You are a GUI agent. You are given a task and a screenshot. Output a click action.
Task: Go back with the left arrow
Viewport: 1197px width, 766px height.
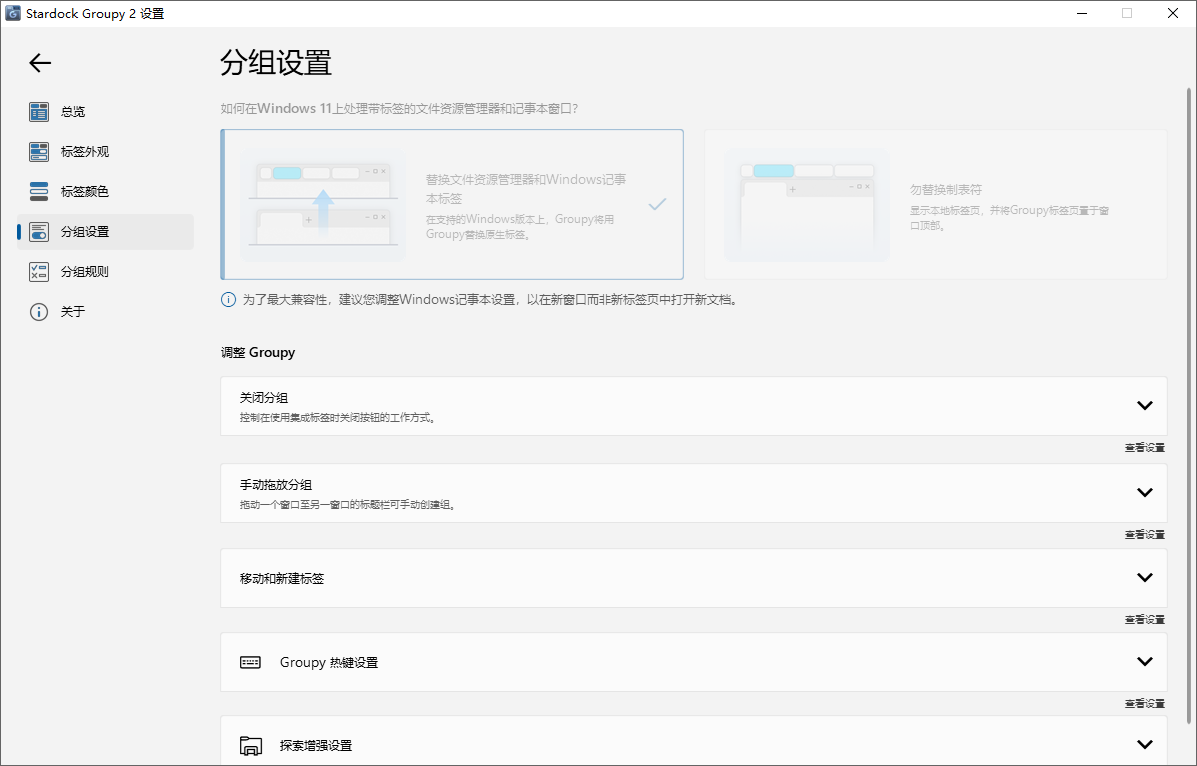[x=40, y=63]
